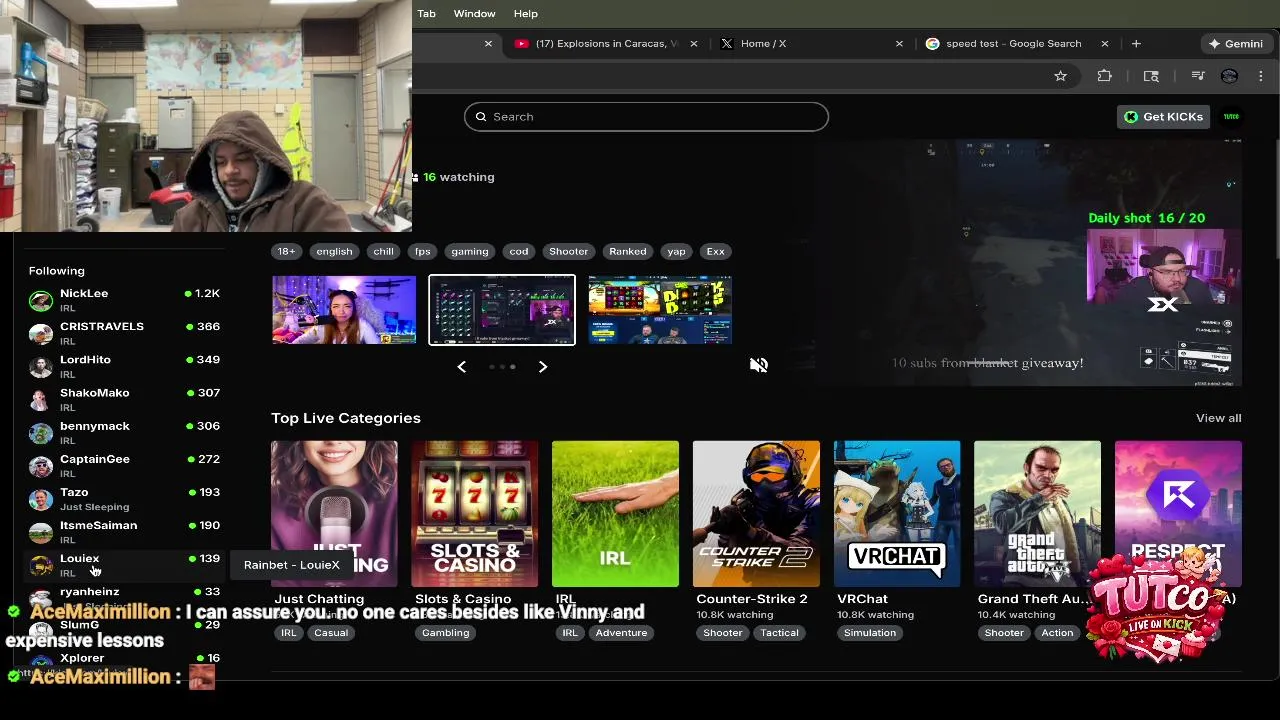The height and width of the screenshot is (720, 1280).
Task: Bookmark this page with star icon
Action: (x=1060, y=76)
